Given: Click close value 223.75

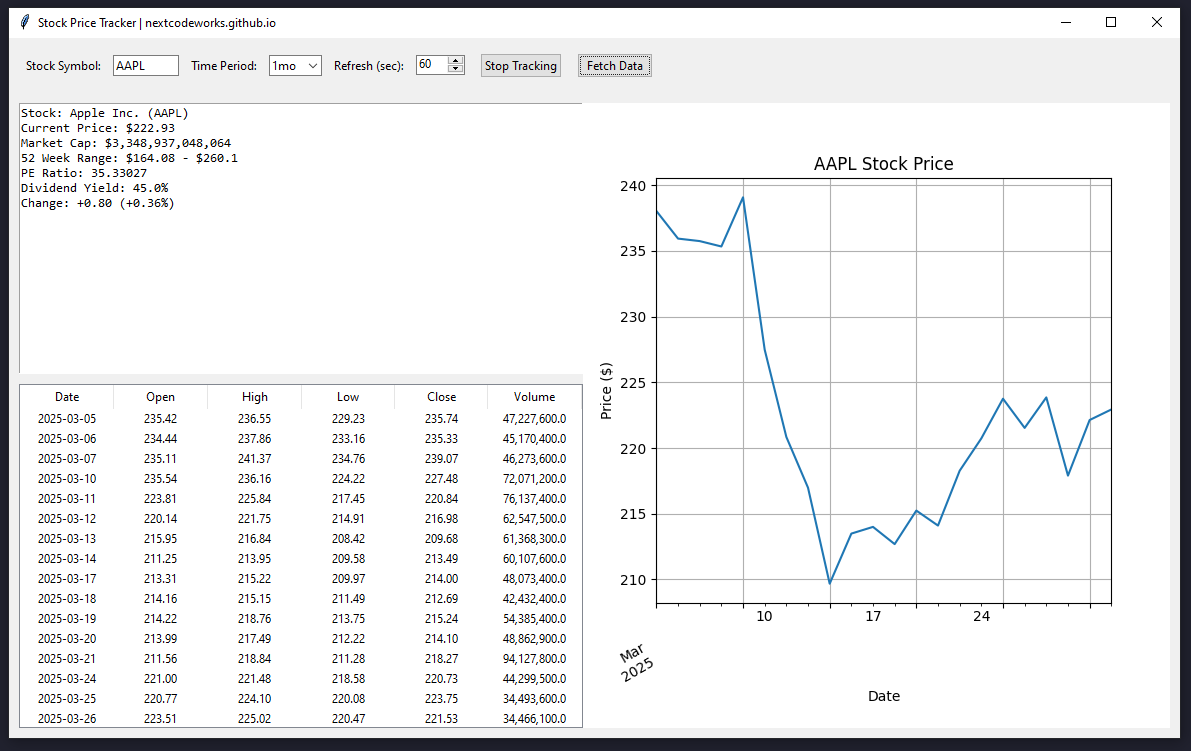Looking at the screenshot, I should pos(441,699).
